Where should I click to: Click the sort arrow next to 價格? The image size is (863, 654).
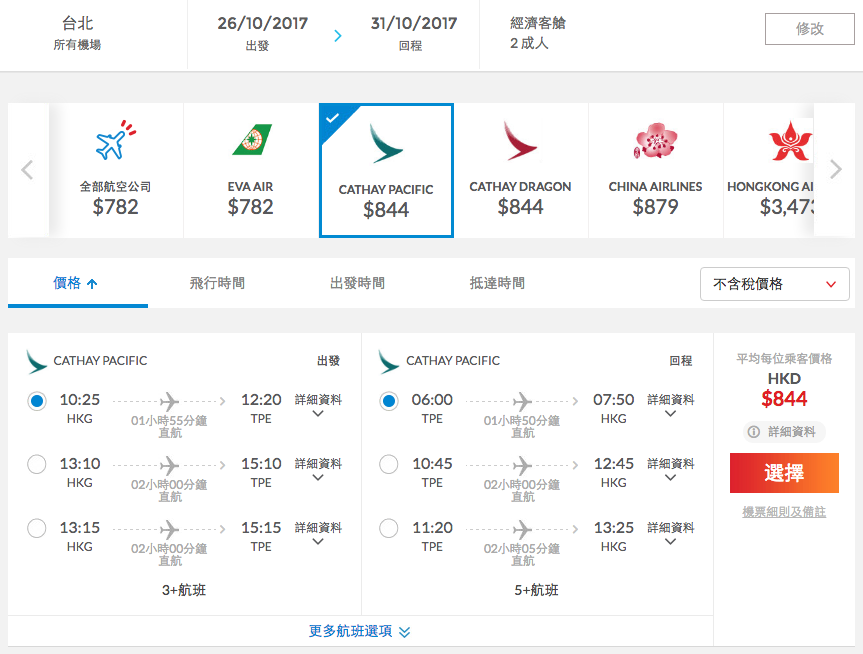(x=92, y=284)
